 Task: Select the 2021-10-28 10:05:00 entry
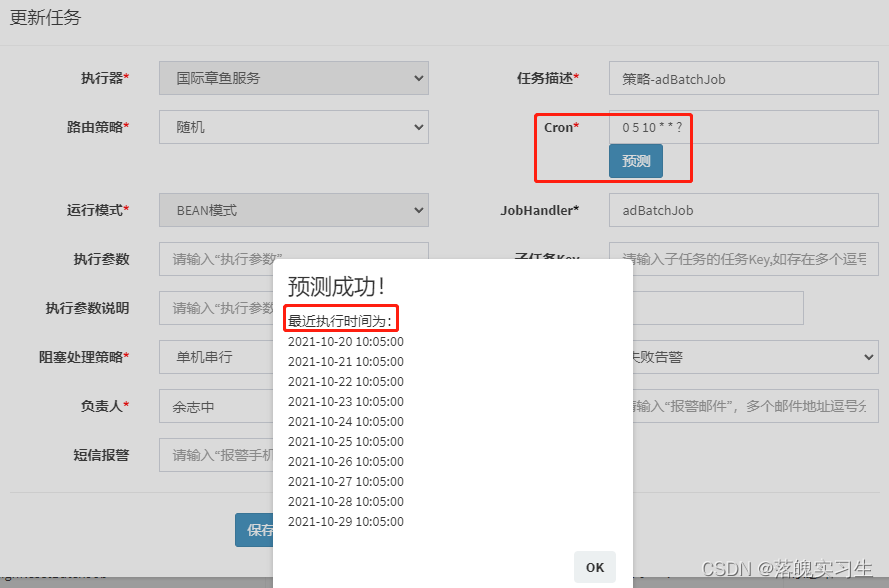click(346, 502)
